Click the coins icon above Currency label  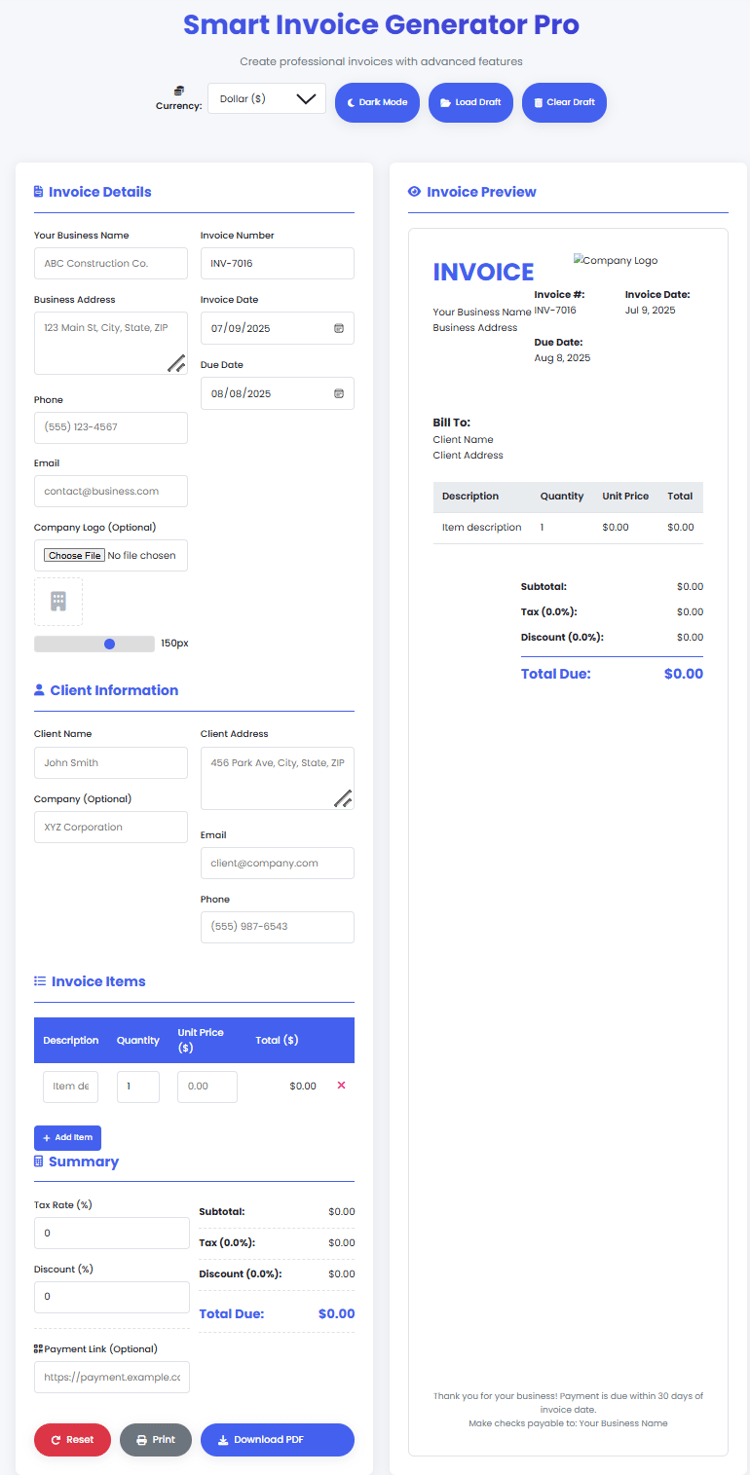(179, 91)
